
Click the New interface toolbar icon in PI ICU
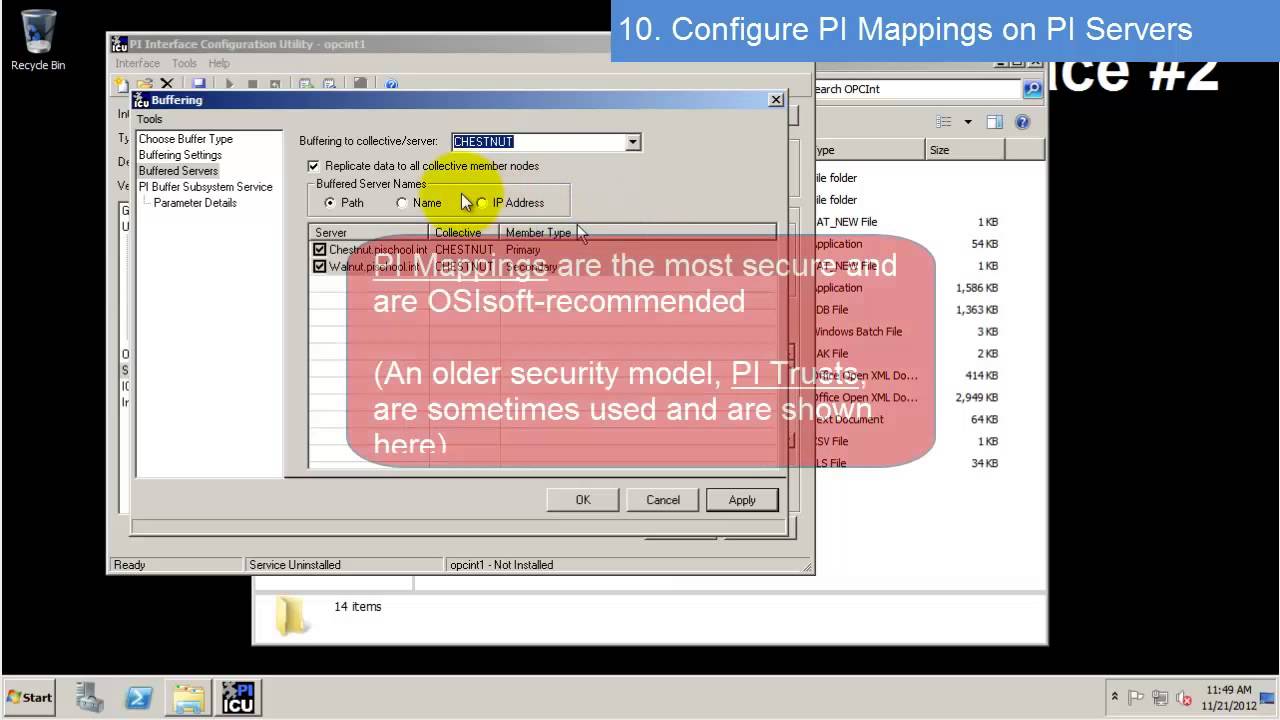tap(121, 85)
